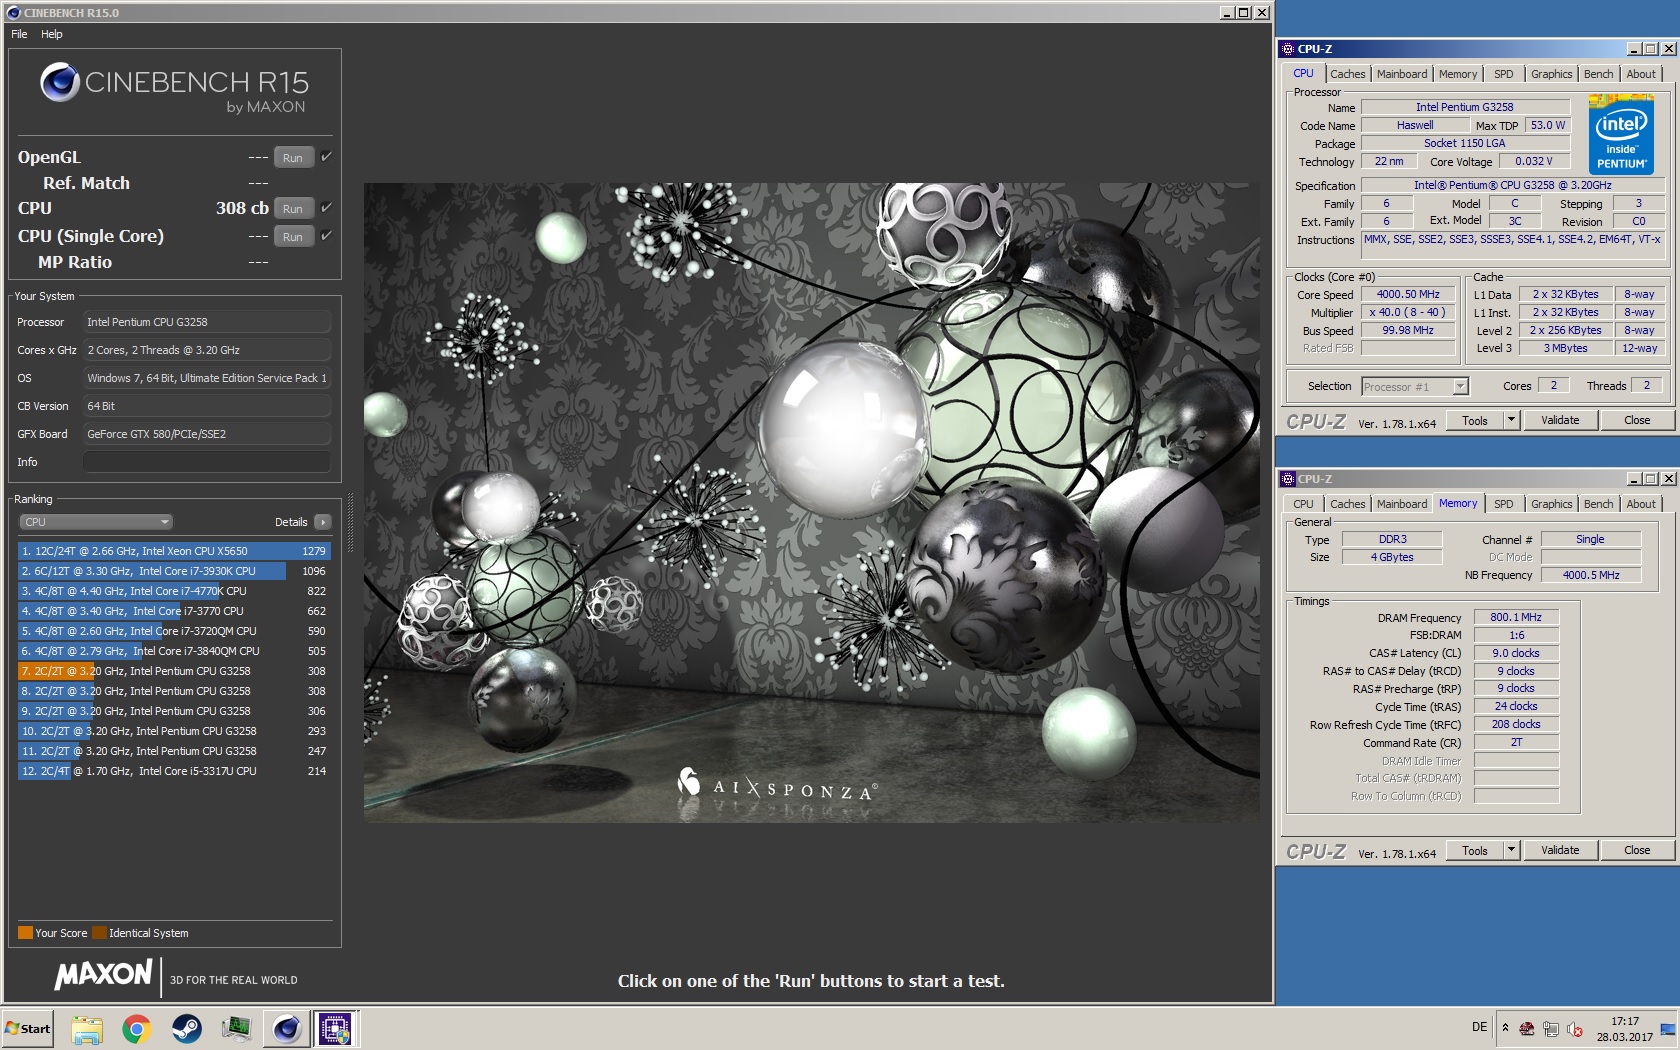Screen dimensions: 1680x1050
Task: Toggle the OpenGL test checkbox
Action: pos(326,157)
